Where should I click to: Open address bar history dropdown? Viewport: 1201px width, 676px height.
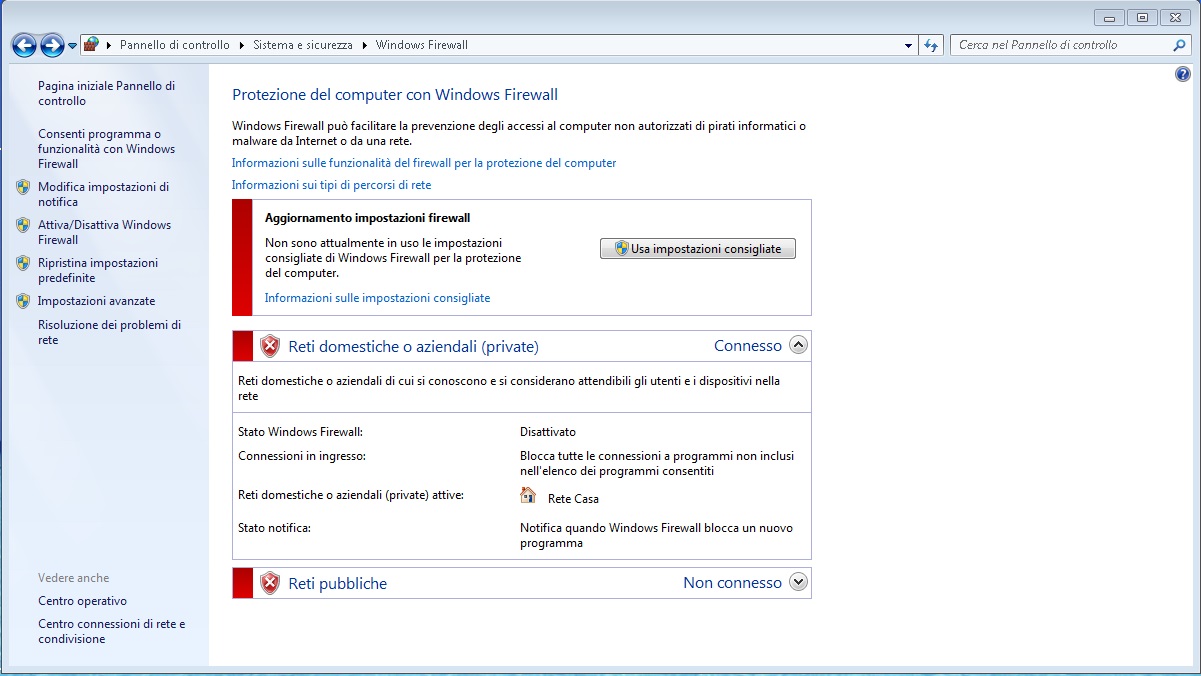point(908,45)
